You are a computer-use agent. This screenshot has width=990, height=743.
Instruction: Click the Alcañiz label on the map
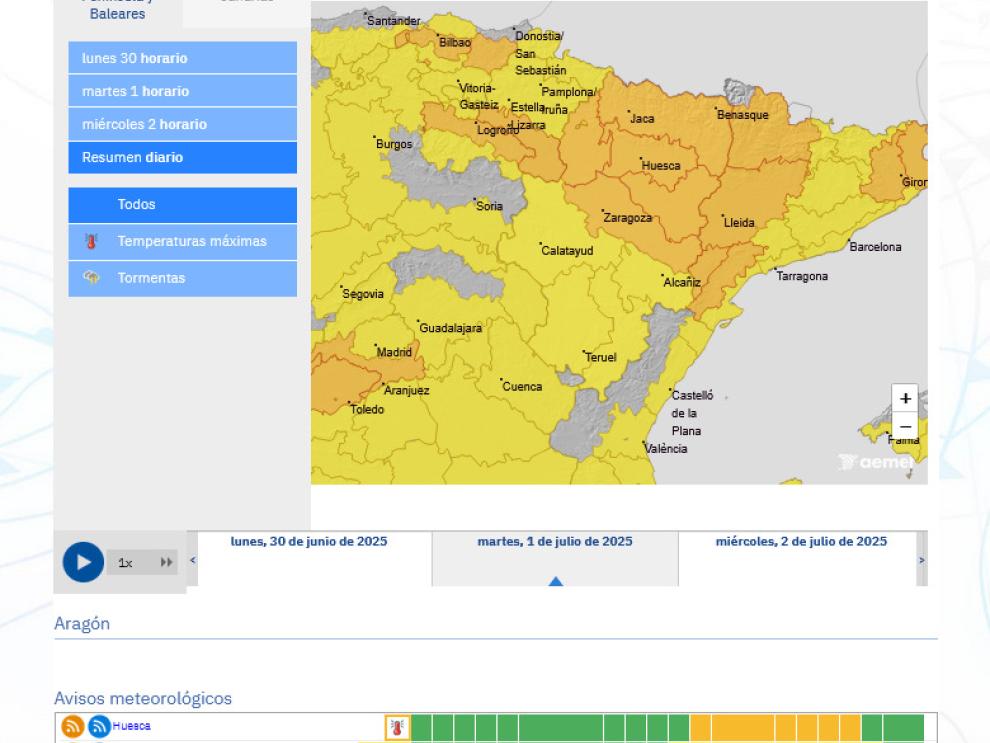point(682,282)
